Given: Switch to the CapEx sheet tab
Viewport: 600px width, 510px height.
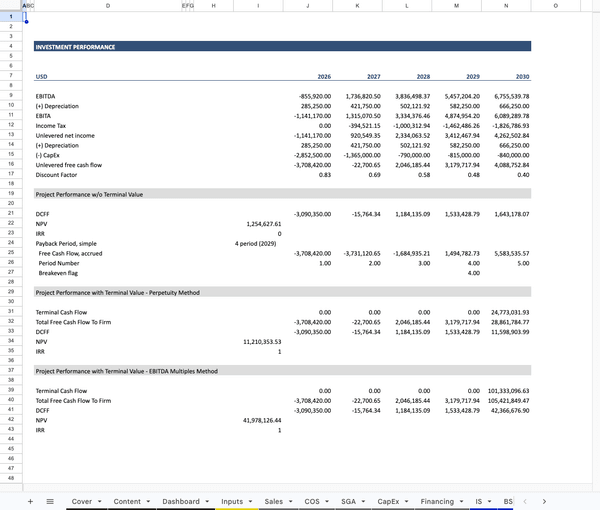Looking at the screenshot, I should tap(388, 500).
